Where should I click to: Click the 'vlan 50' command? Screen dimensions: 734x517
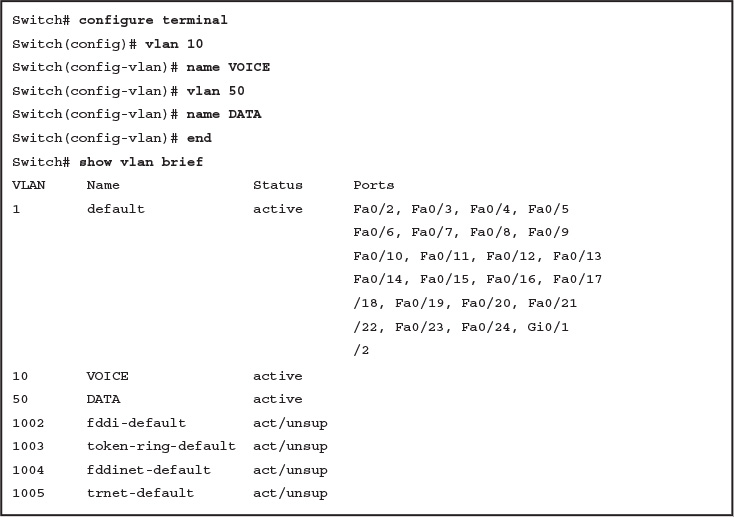click(x=215, y=91)
